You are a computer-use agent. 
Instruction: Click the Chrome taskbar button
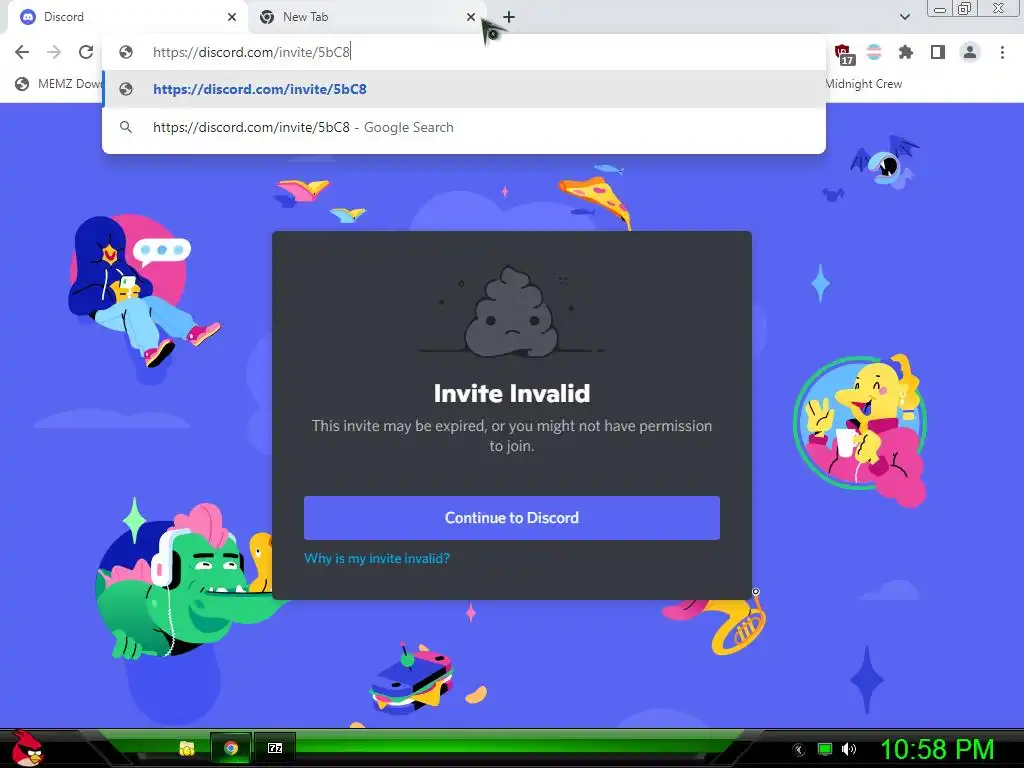[231, 748]
